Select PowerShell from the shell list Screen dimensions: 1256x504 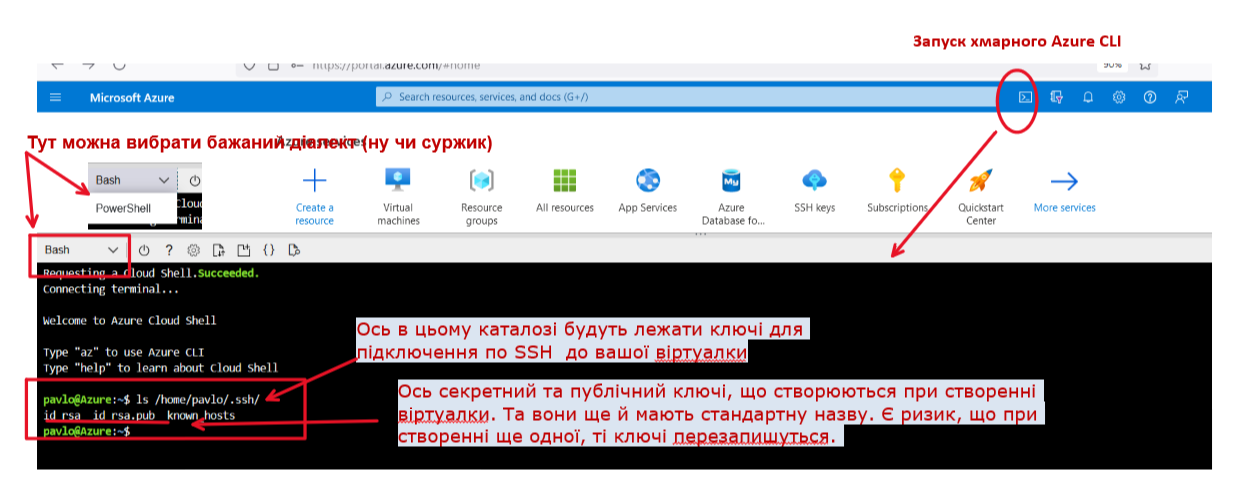click(123, 209)
